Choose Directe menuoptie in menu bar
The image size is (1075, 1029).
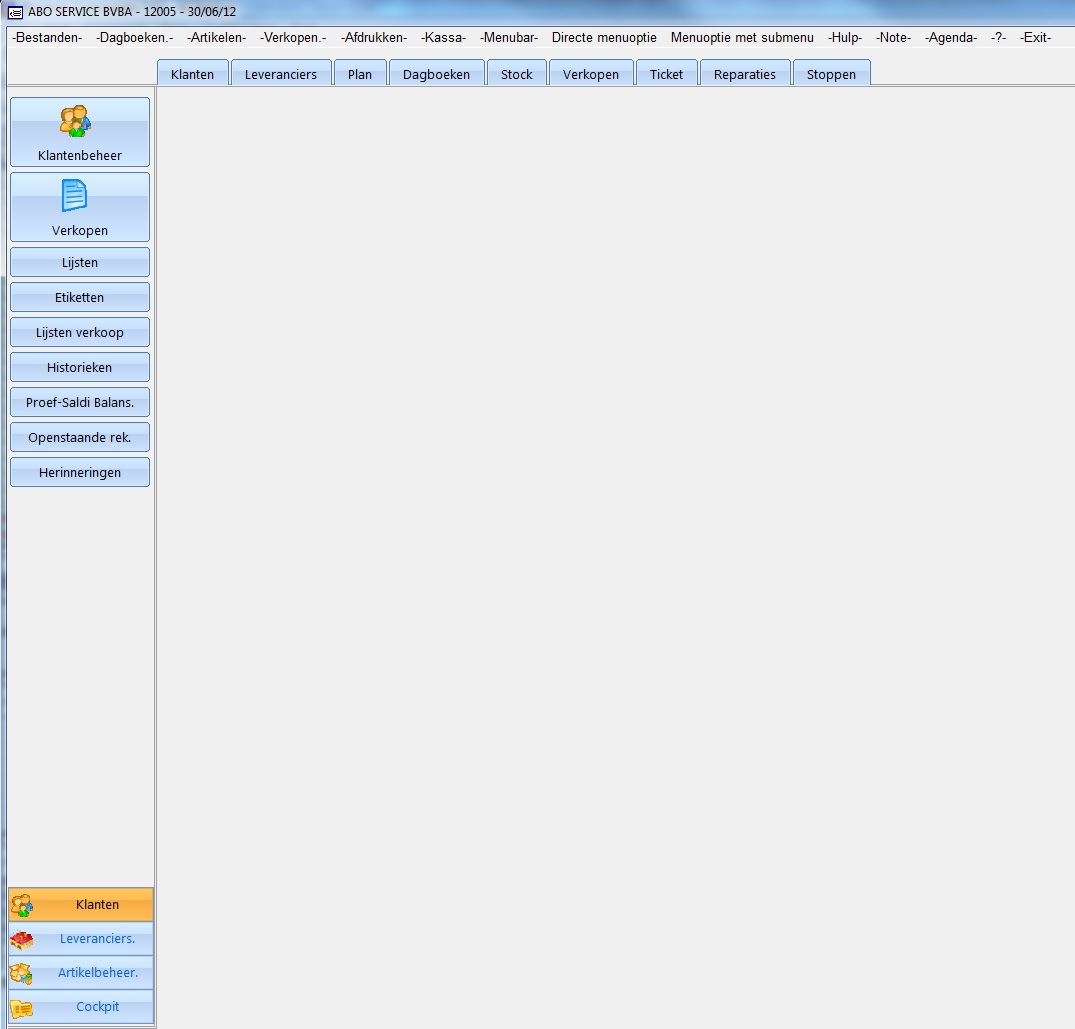click(604, 37)
